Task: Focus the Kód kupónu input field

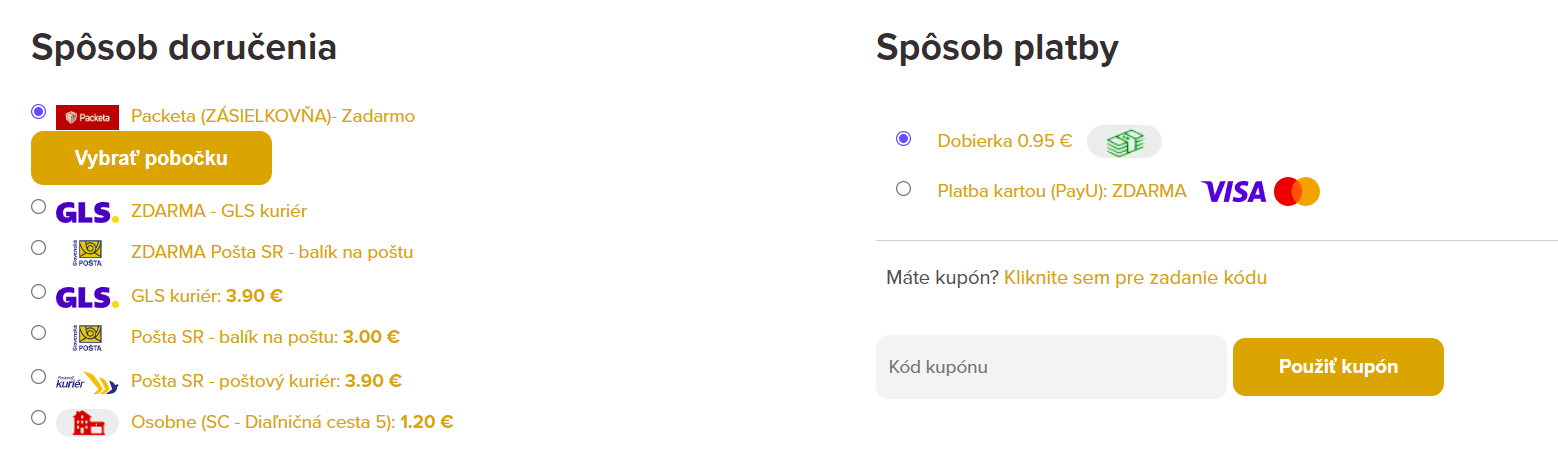Action: [1050, 367]
